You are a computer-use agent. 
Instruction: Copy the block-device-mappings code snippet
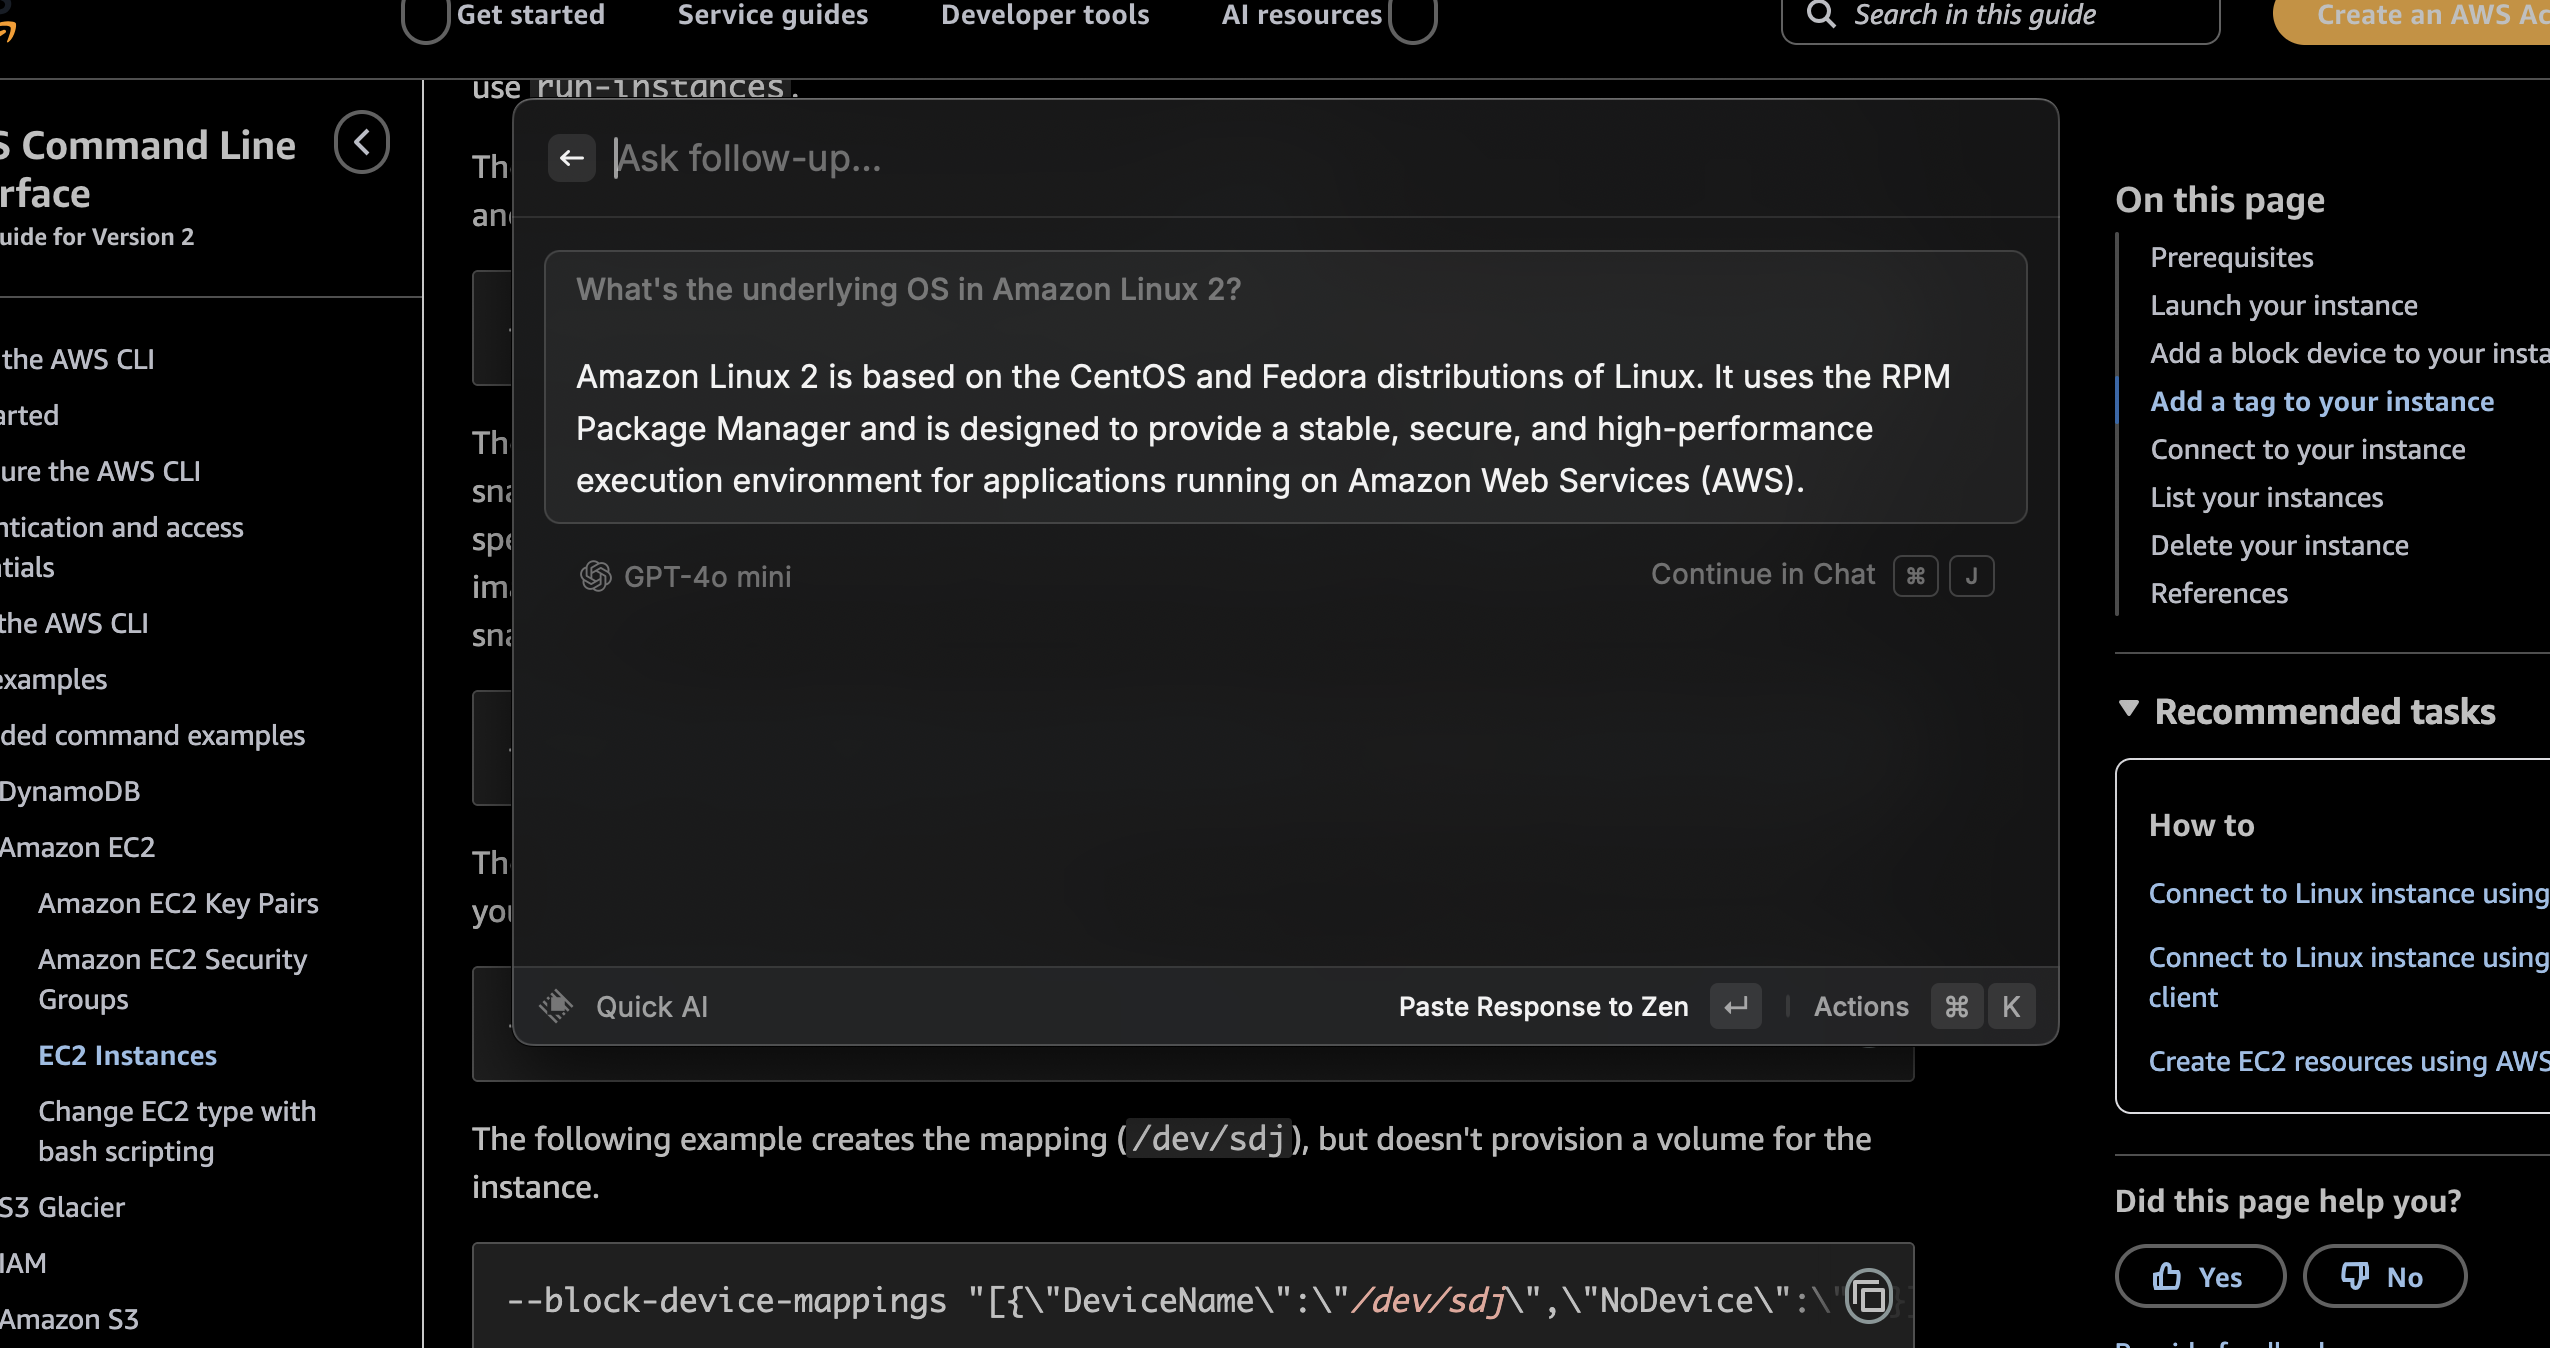click(x=1868, y=1297)
